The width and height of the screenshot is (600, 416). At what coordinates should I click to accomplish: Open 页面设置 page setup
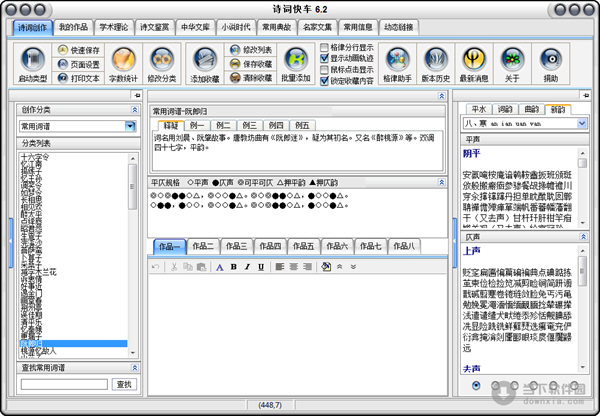point(78,64)
